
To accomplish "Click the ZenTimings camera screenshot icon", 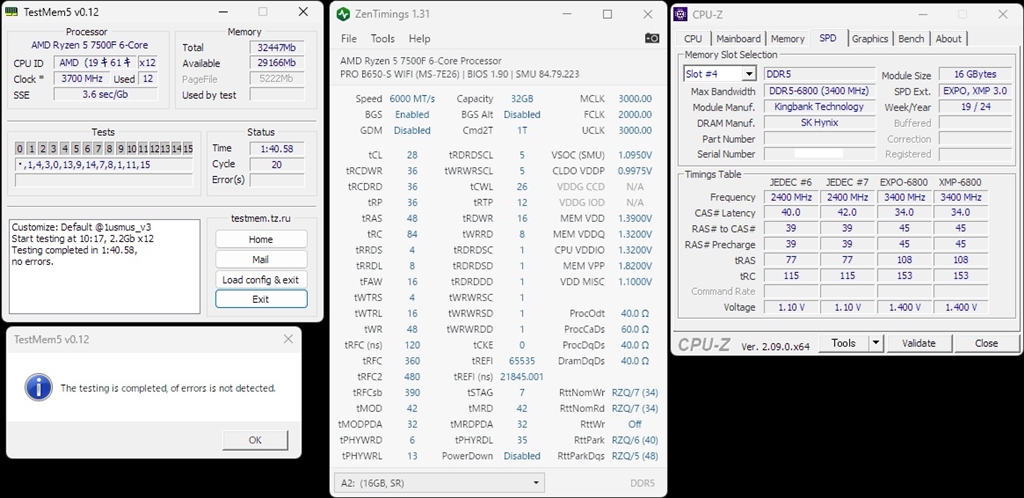I will 652,39.
